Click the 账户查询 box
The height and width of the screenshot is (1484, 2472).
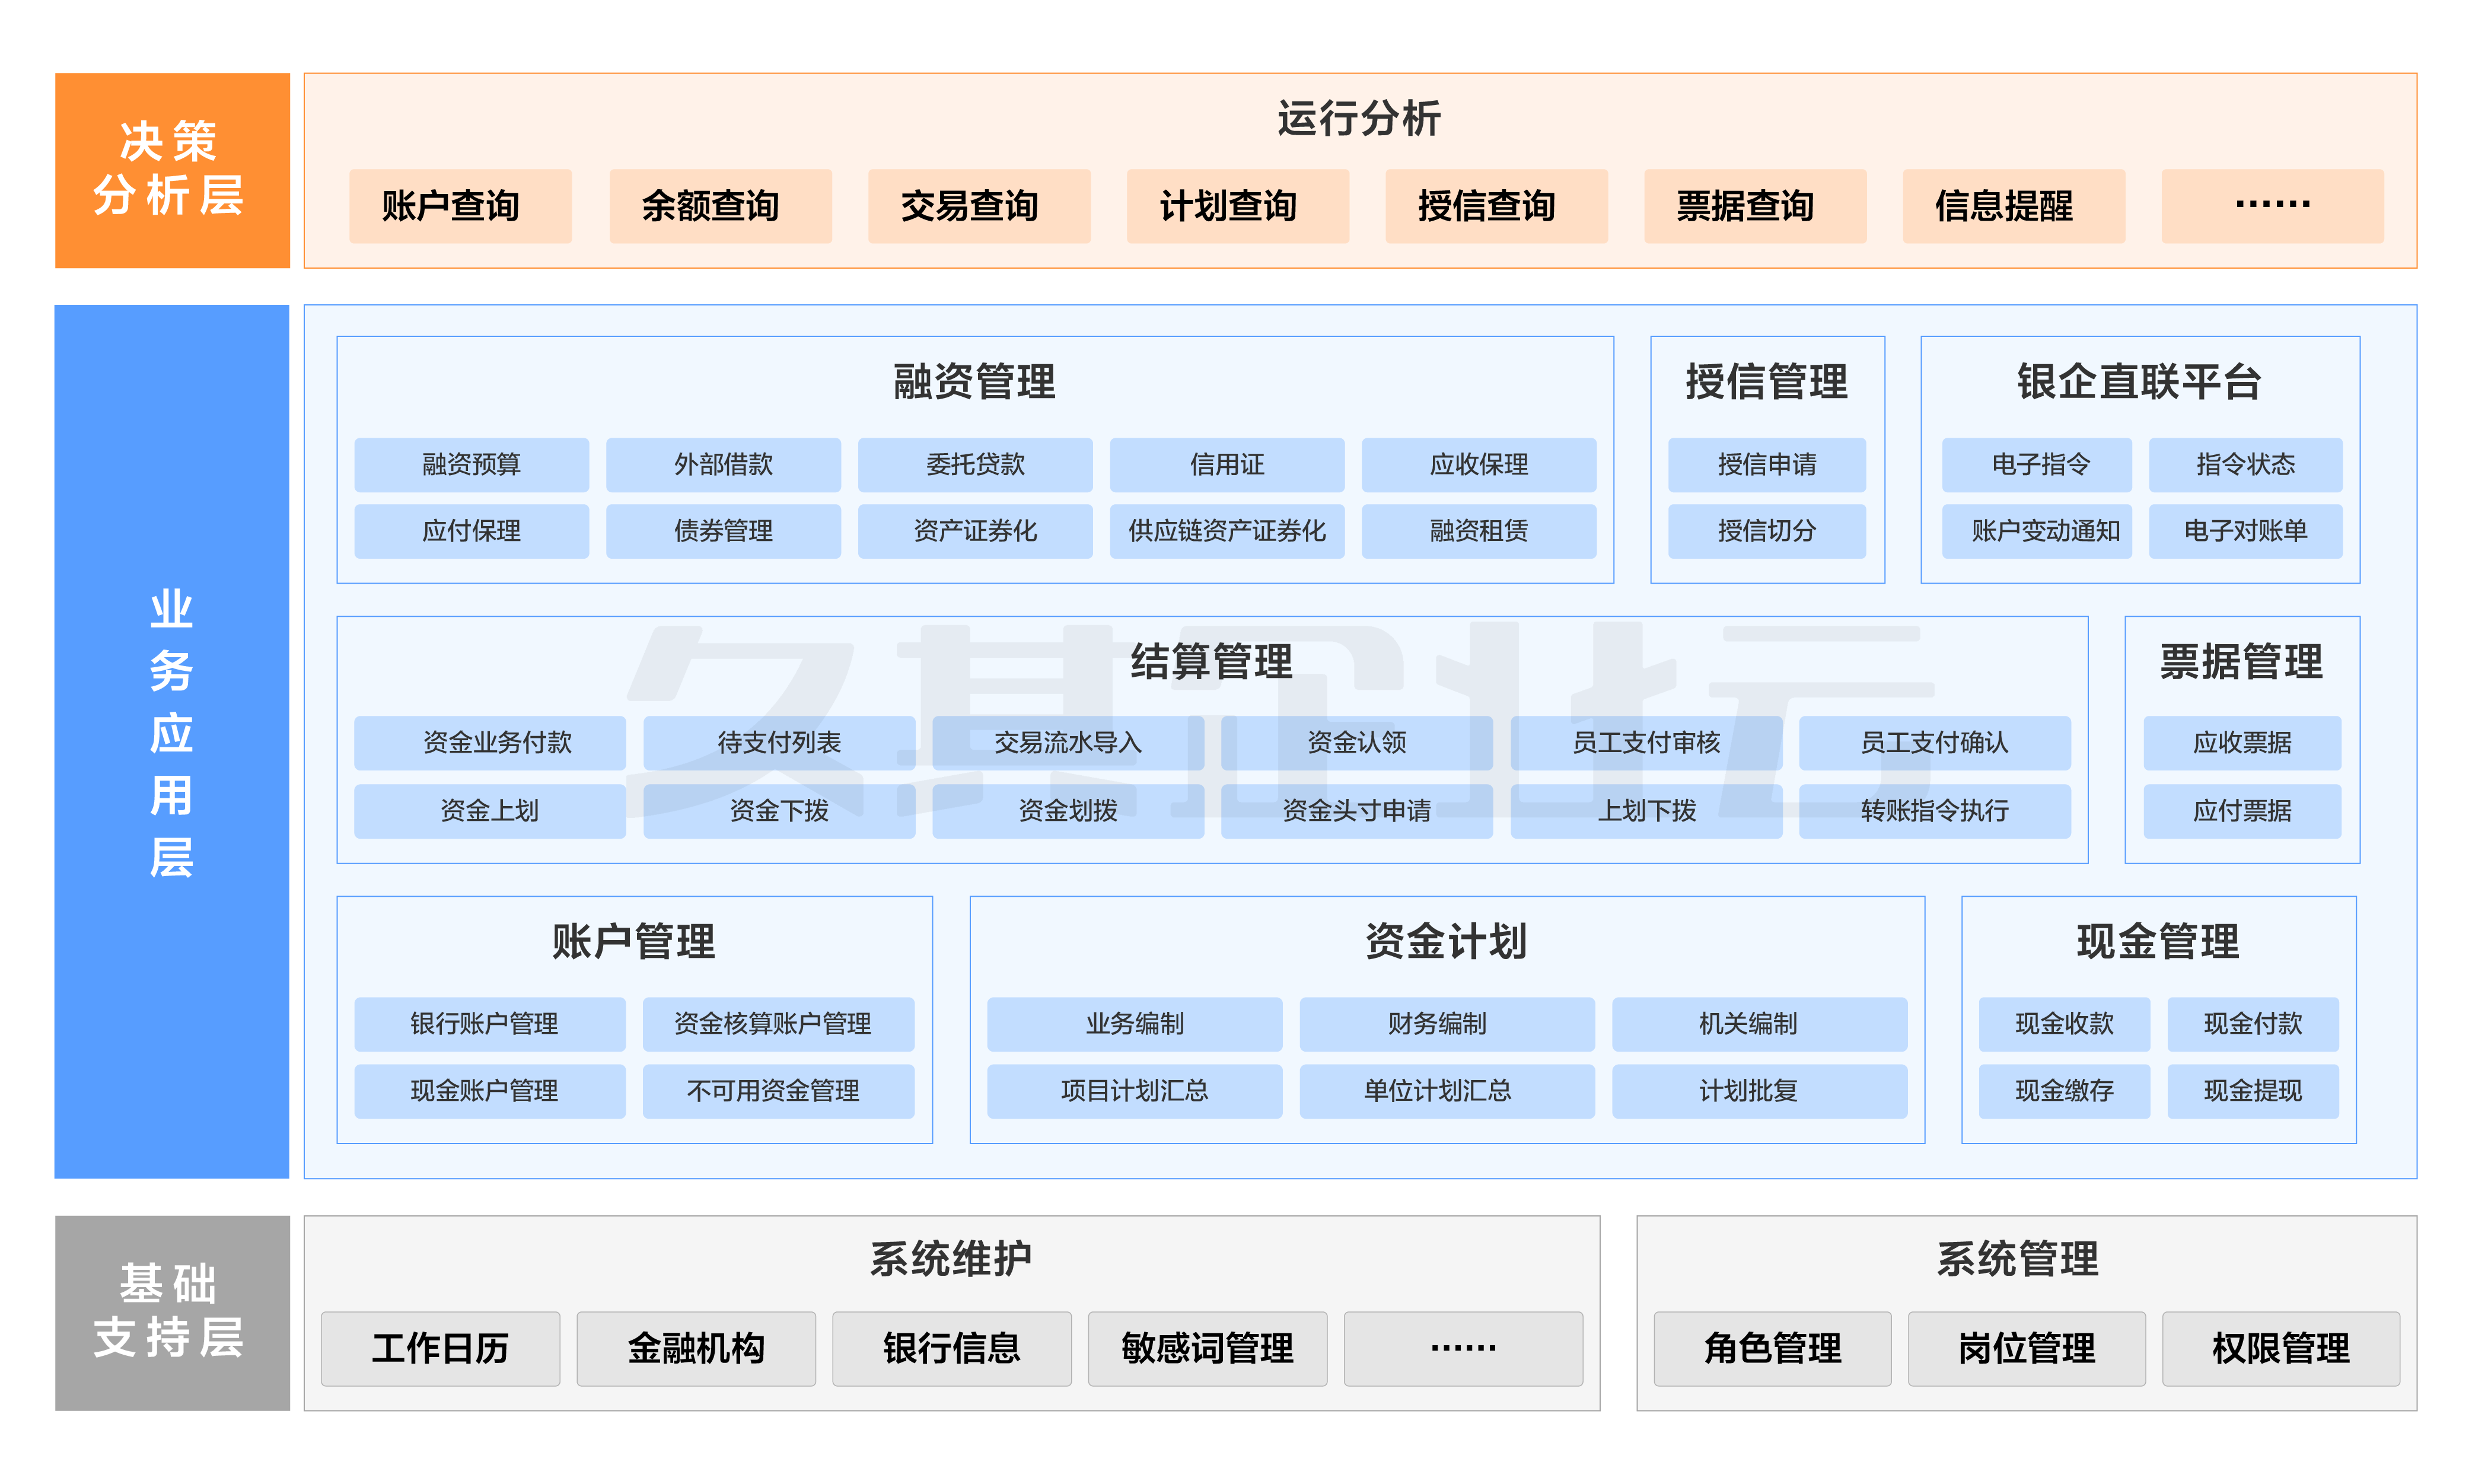pyautogui.click(x=460, y=206)
